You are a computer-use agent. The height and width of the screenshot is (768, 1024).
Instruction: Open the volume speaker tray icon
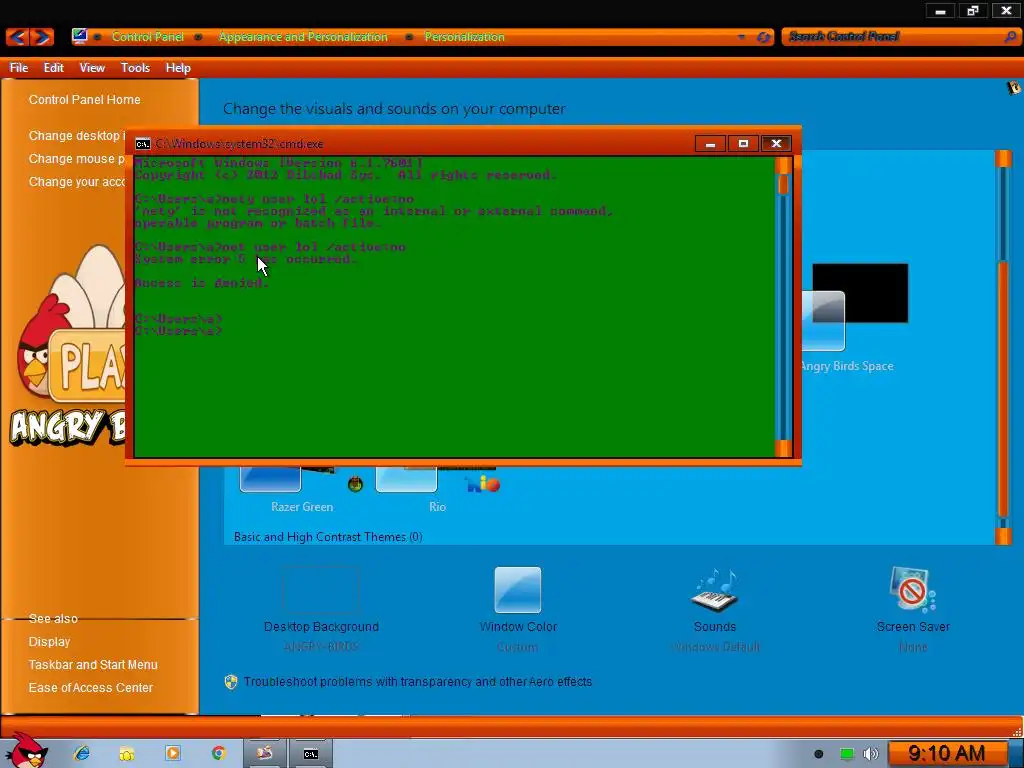871,754
